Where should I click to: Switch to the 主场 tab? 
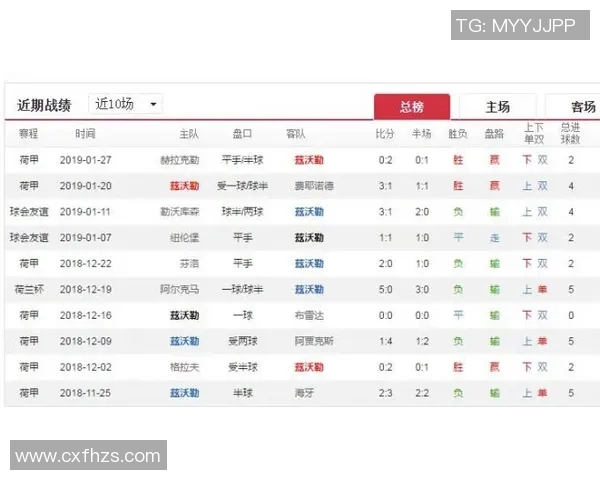497,106
